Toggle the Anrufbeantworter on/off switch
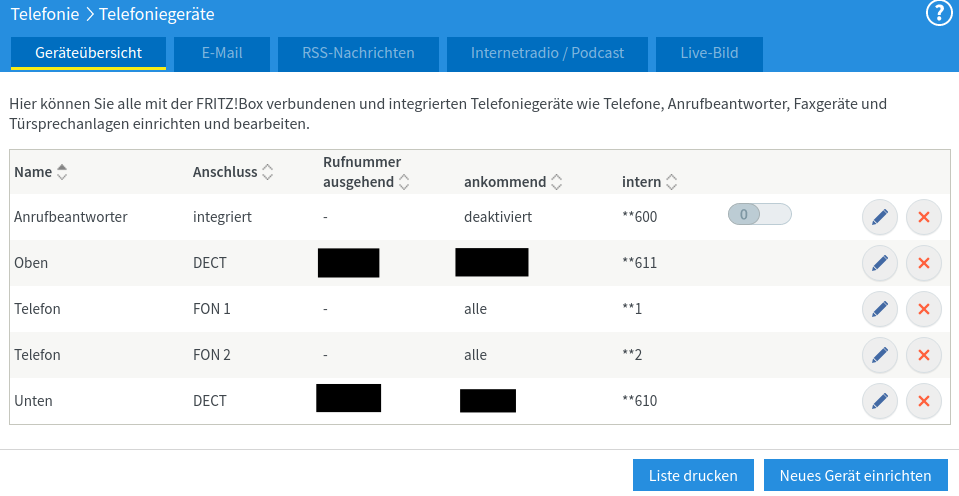This screenshot has width=959, height=496. 759,214
